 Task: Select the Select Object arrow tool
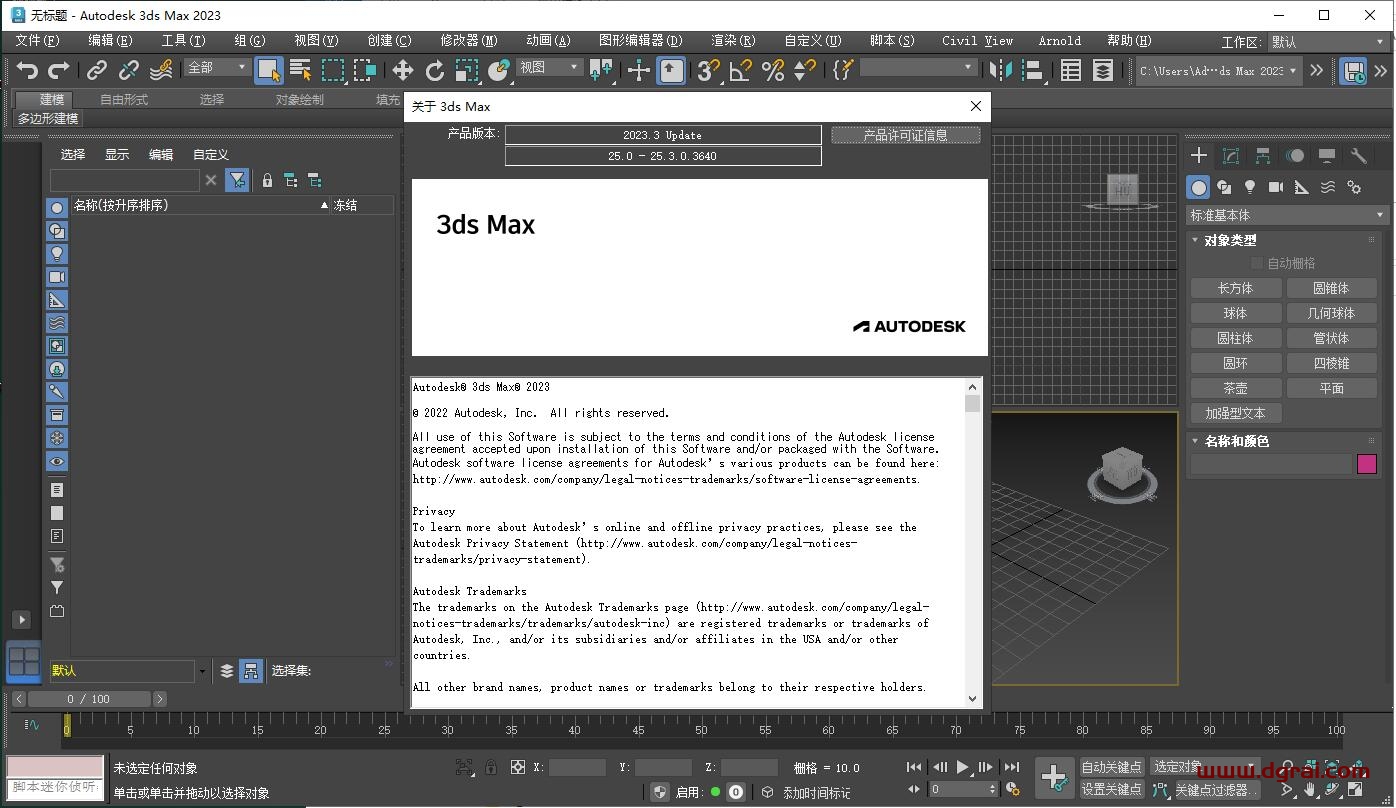pyautogui.click(x=269, y=70)
